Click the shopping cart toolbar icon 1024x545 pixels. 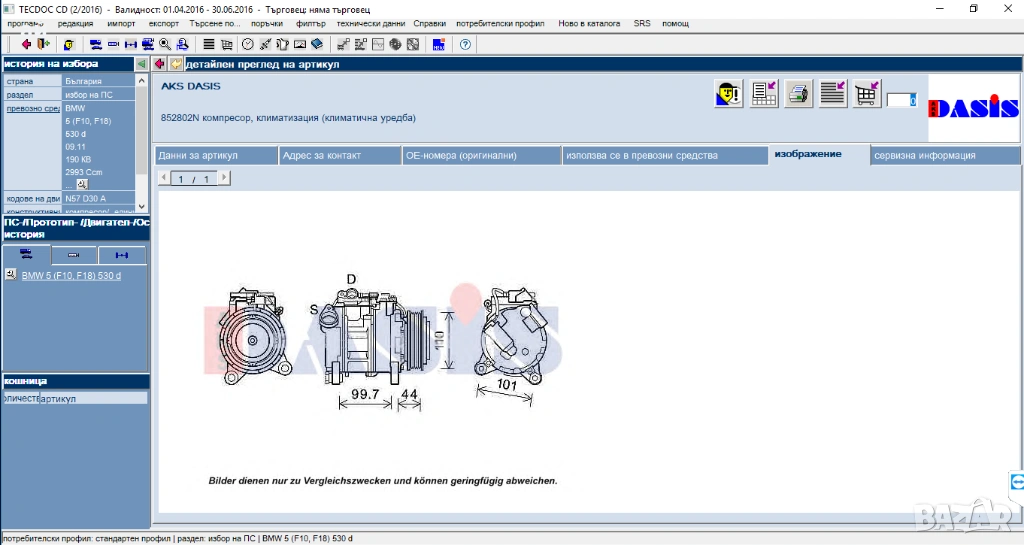[227, 44]
